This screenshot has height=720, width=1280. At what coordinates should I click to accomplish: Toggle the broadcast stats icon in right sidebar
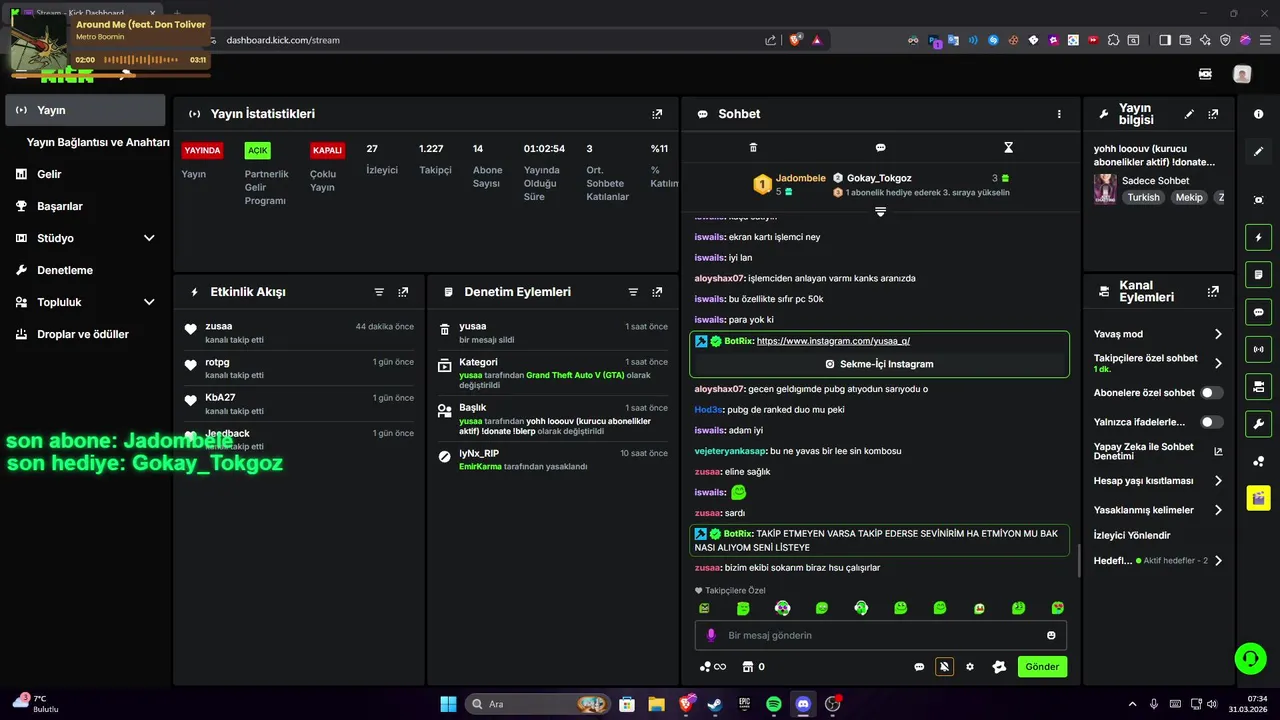[x=1258, y=349]
